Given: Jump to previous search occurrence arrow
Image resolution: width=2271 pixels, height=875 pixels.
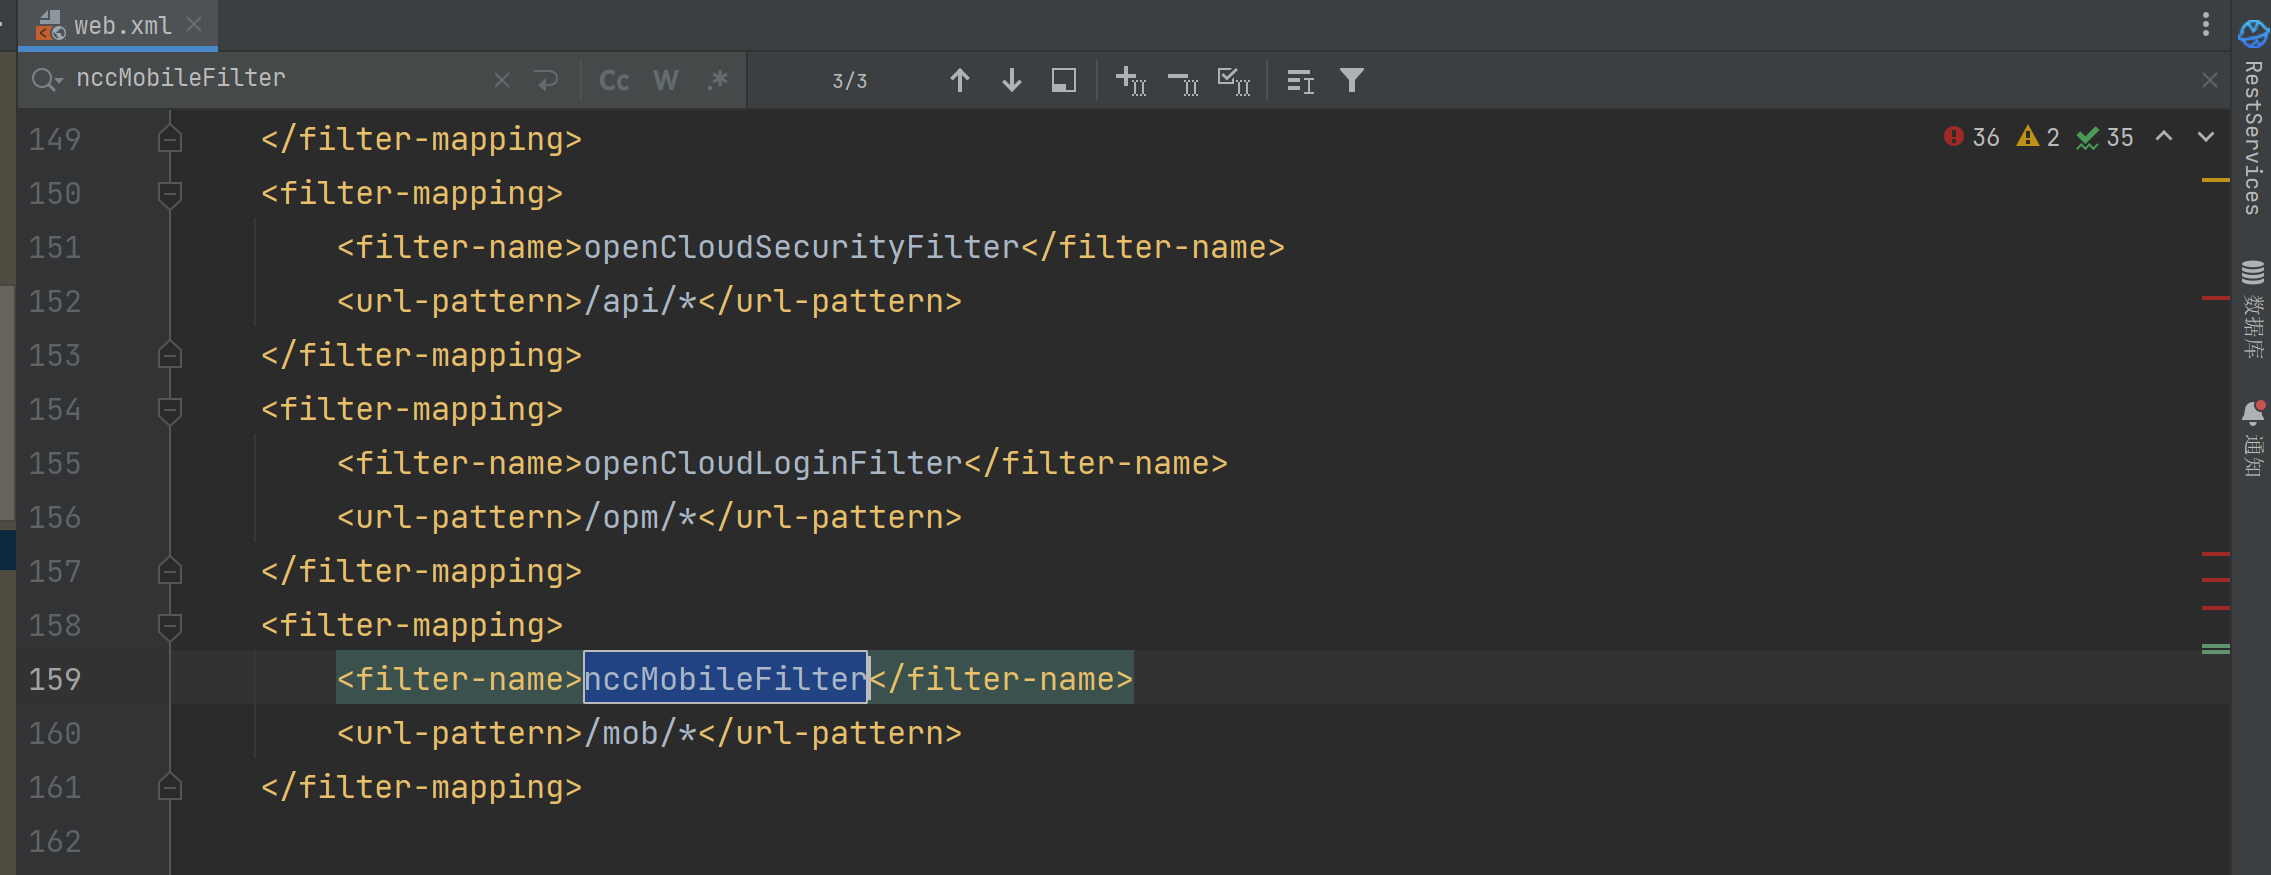Looking at the screenshot, I should 959,80.
